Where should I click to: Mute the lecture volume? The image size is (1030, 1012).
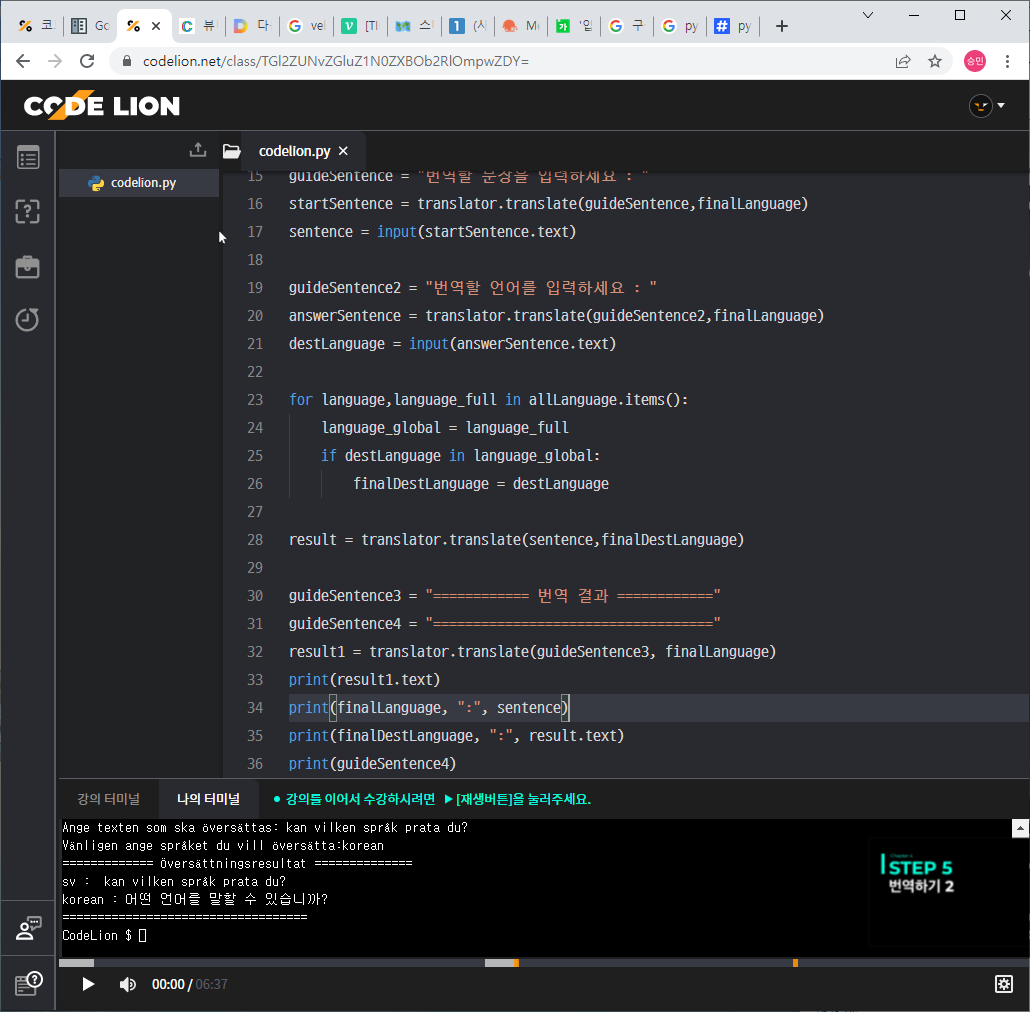pyautogui.click(x=127, y=984)
